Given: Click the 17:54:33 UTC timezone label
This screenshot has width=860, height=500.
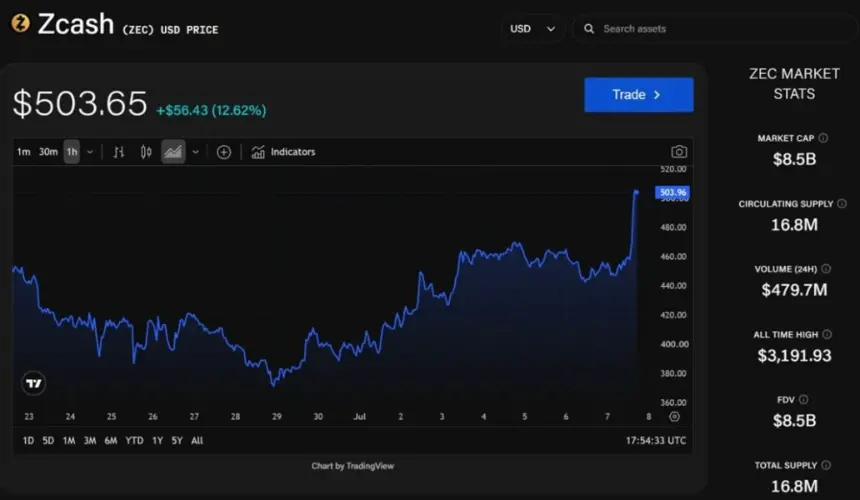Looking at the screenshot, I should point(656,440).
